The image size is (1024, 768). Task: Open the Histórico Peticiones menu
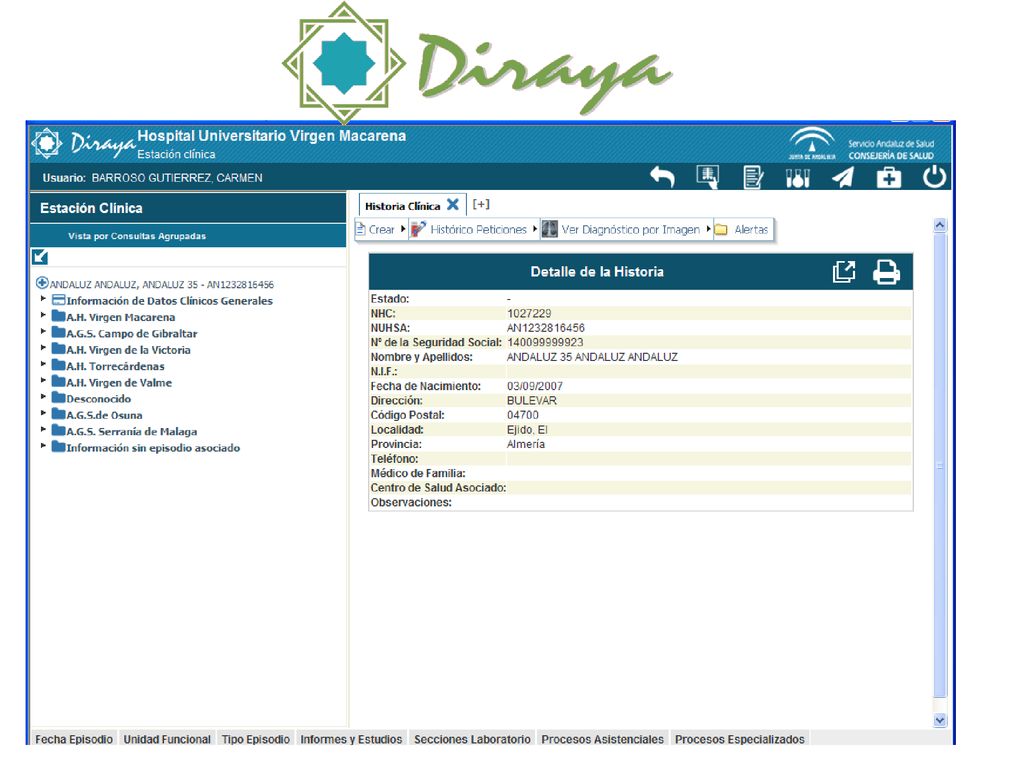tap(474, 229)
